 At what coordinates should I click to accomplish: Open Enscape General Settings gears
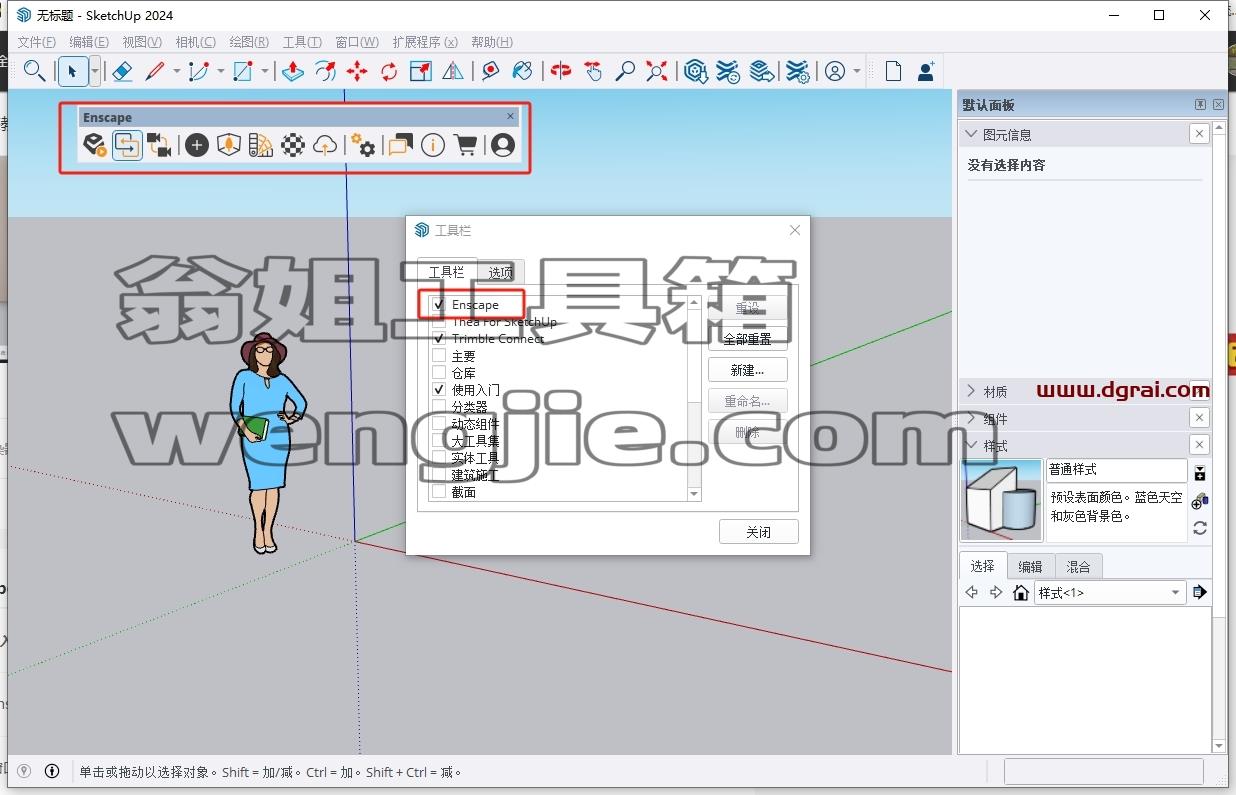point(363,146)
